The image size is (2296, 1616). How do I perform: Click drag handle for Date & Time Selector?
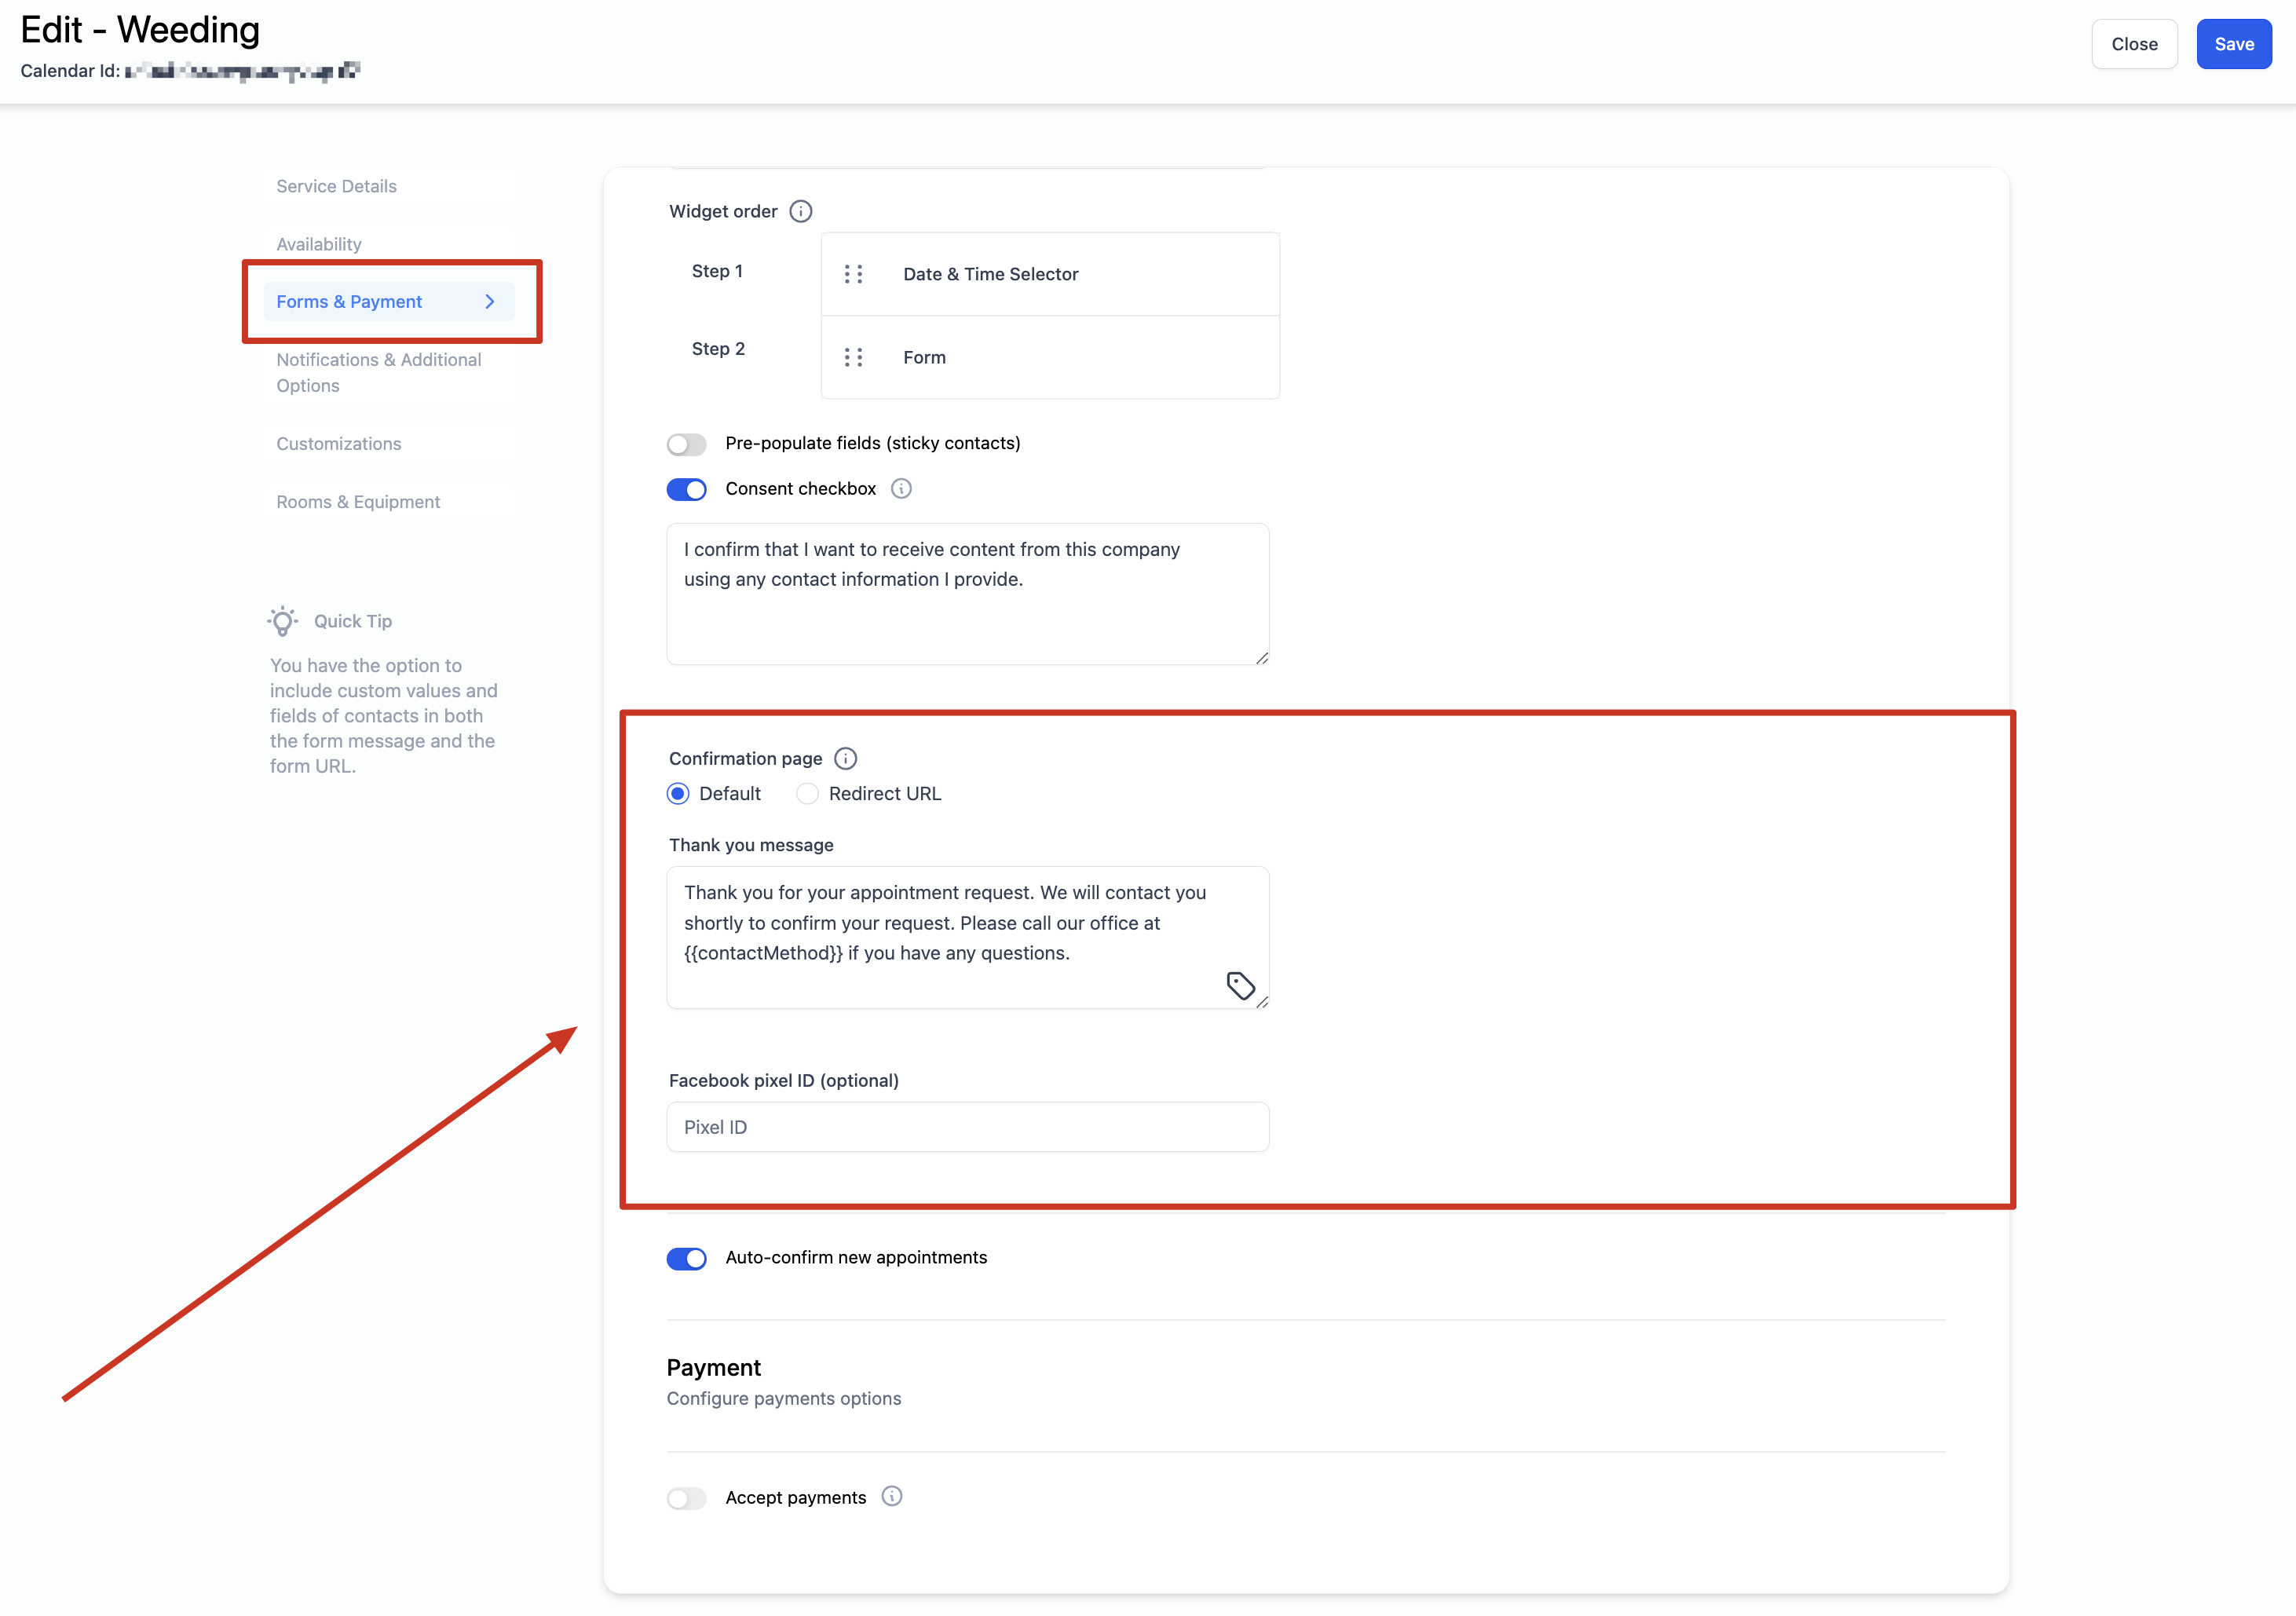click(x=853, y=274)
